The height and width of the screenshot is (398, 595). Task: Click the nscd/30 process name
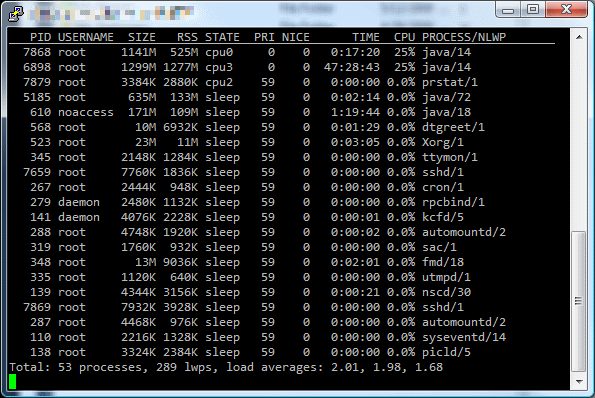[446, 292]
